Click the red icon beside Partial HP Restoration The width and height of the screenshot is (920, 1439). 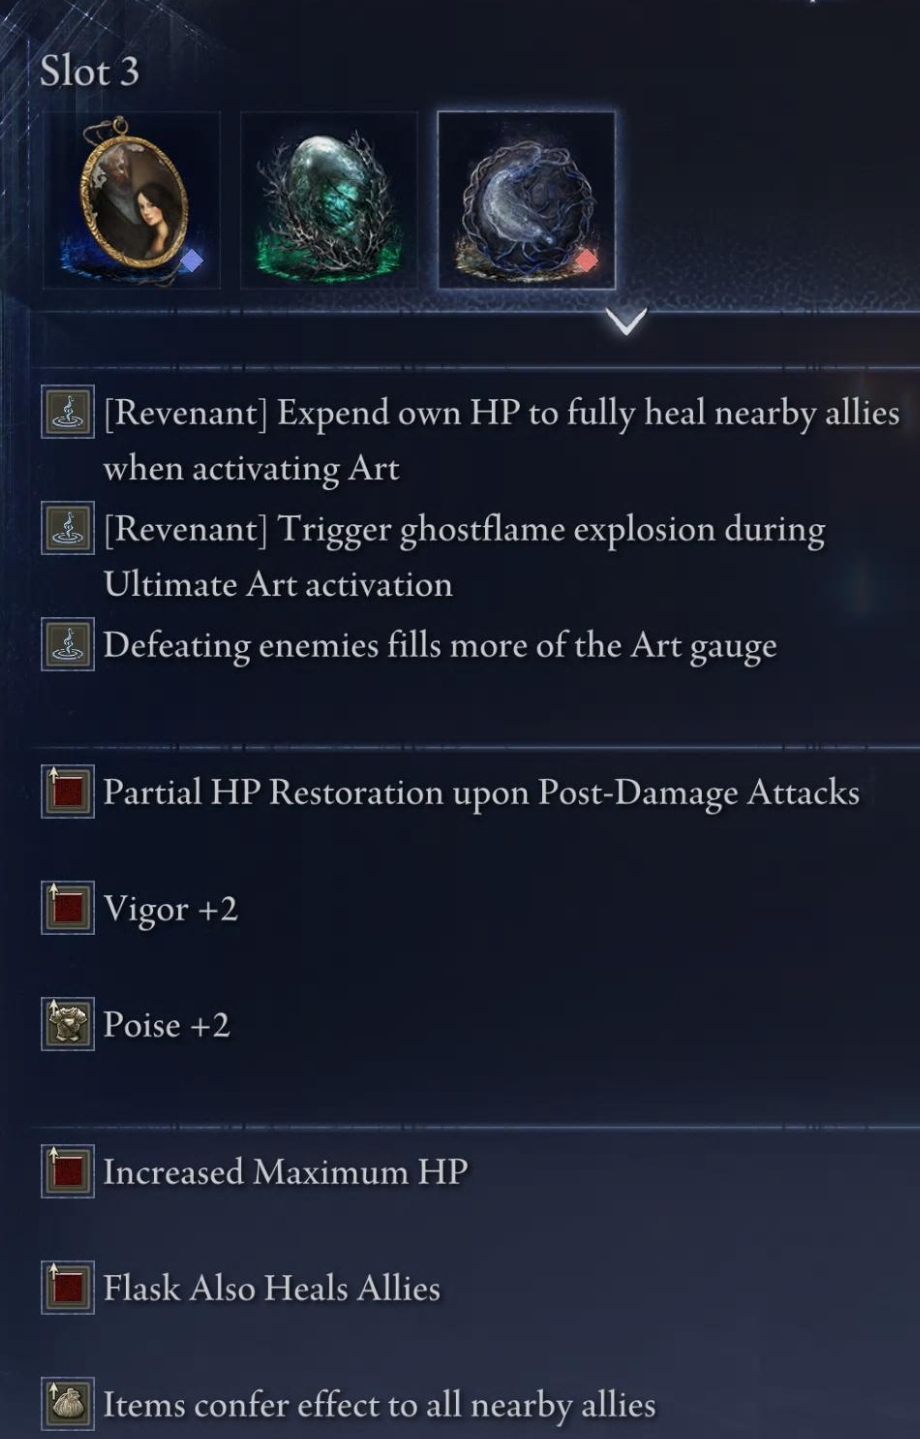(x=68, y=792)
